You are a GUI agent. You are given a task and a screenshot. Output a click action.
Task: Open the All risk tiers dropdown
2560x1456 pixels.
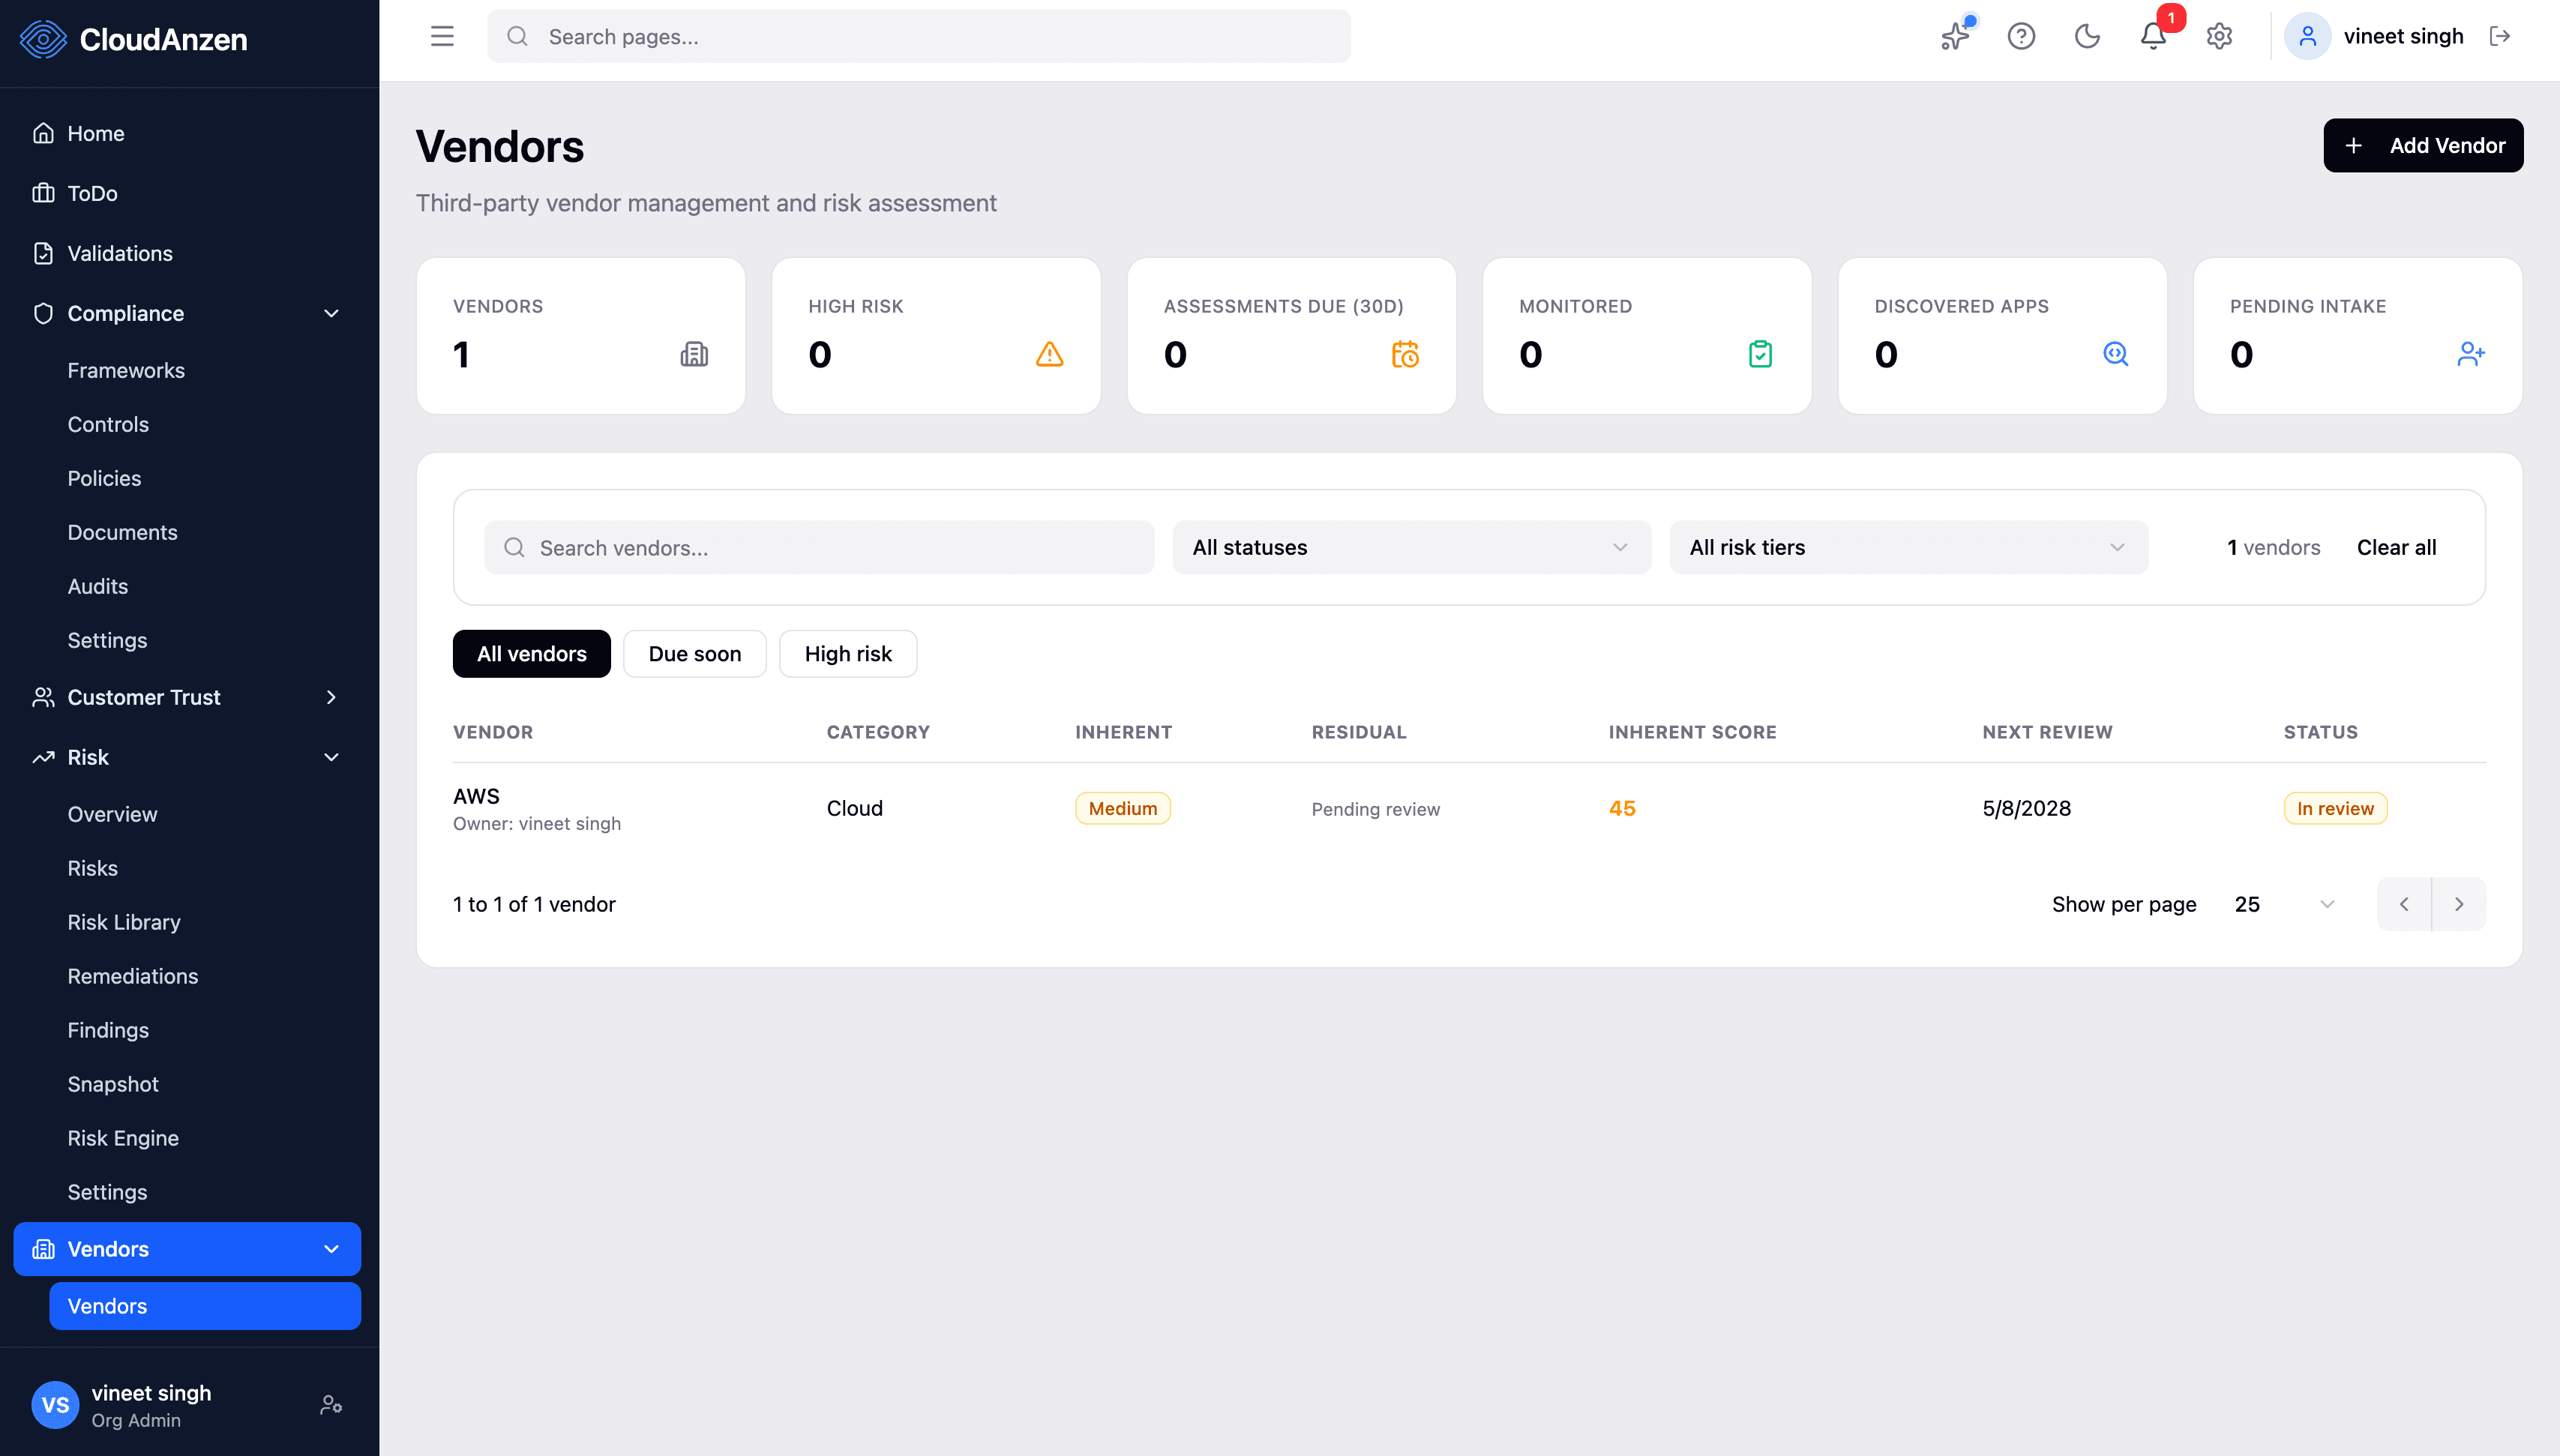pyautogui.click(x=1908, y=547)
